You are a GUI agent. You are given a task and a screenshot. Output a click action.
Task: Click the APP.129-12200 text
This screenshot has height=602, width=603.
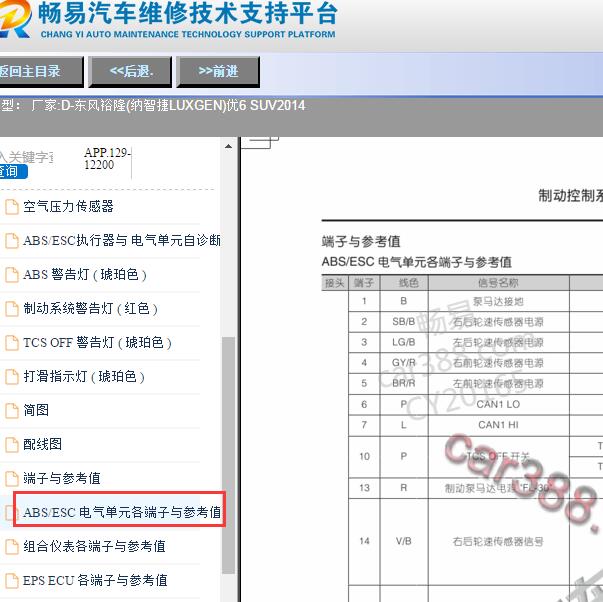[107, 158]
